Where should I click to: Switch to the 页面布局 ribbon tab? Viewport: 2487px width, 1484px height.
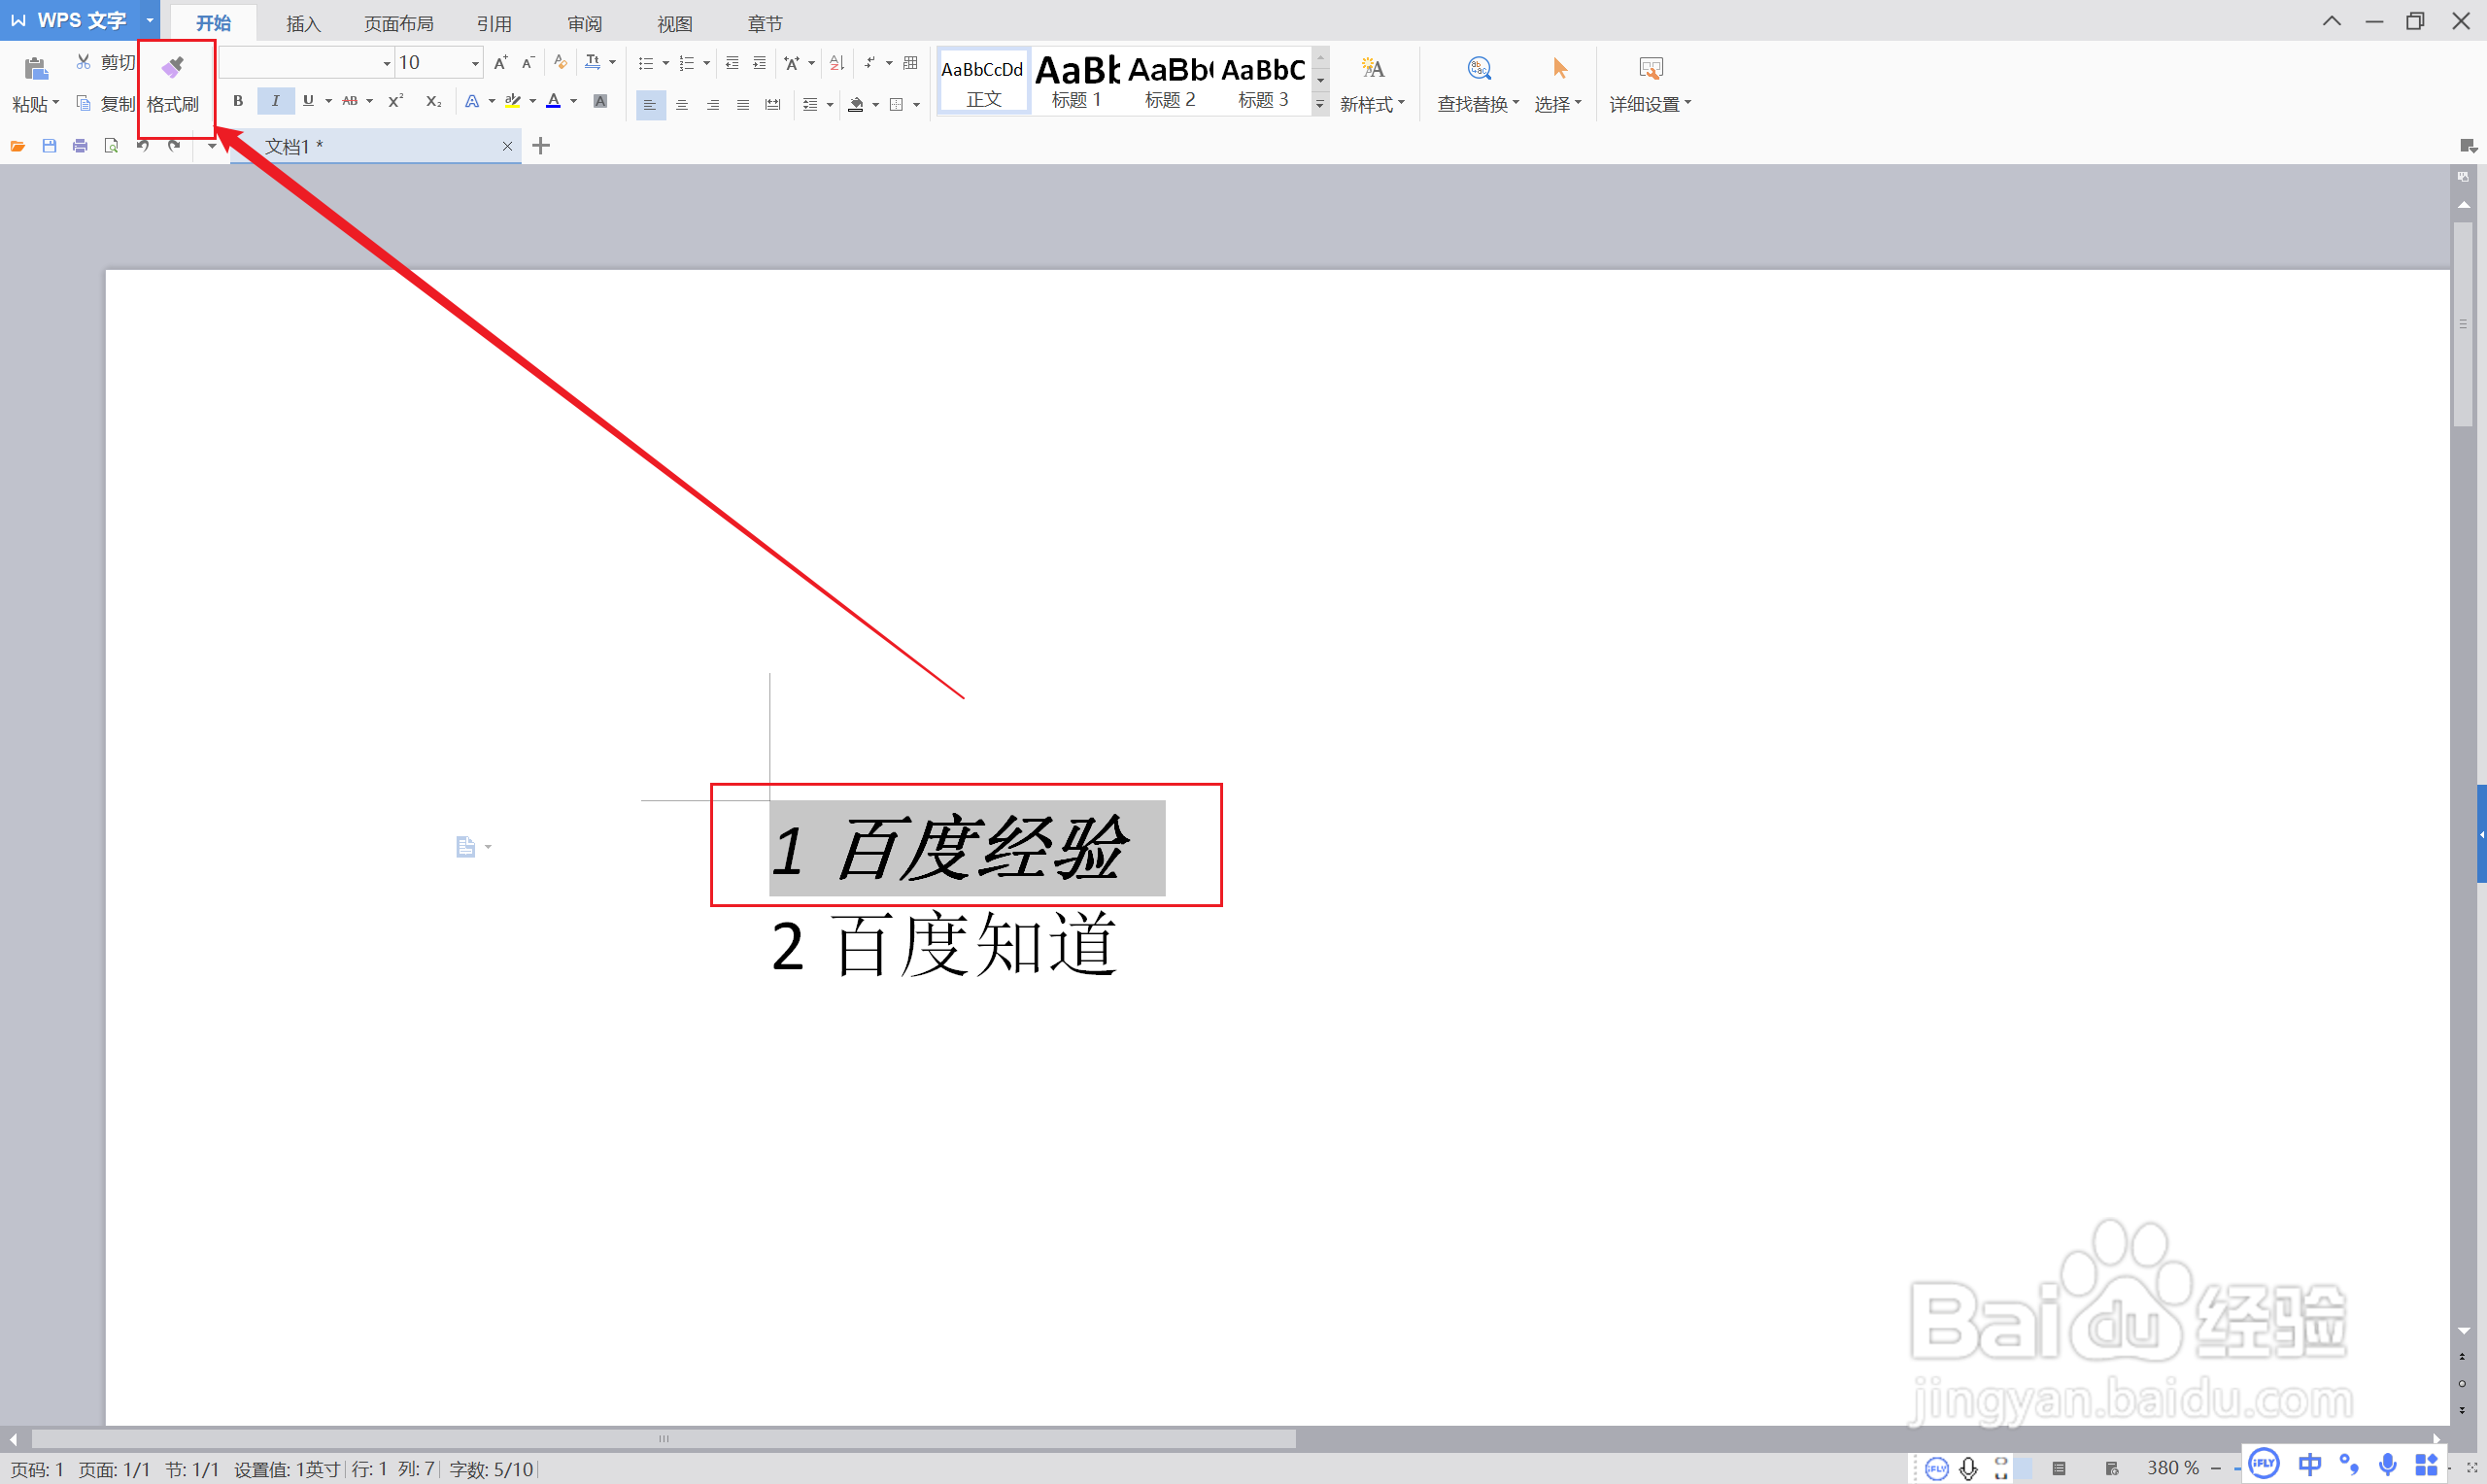tap(398, 23)
